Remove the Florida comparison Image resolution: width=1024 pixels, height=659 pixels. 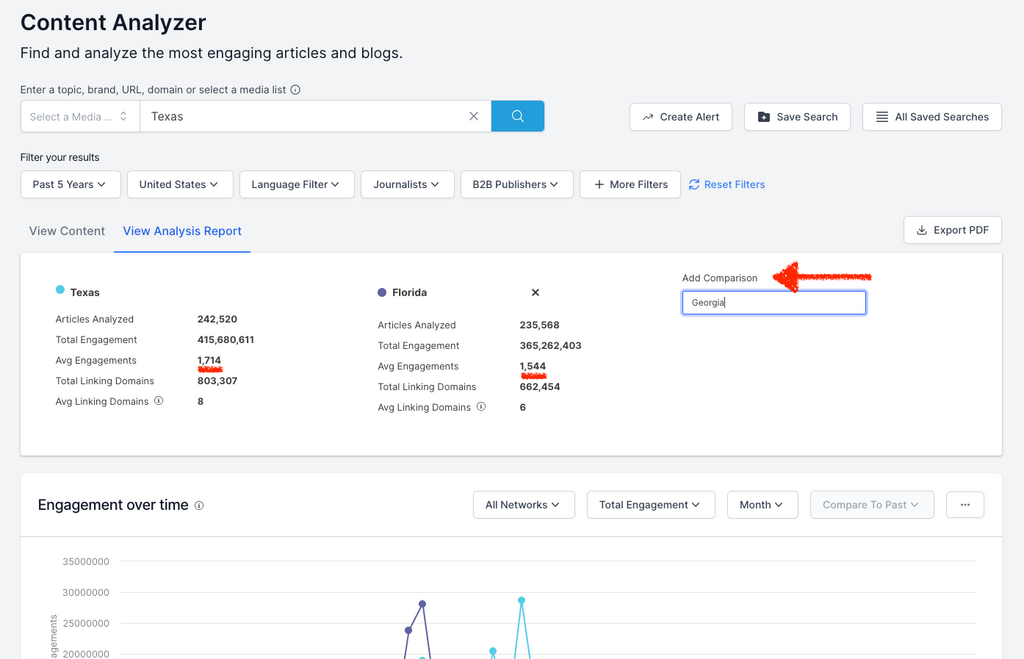535,293
